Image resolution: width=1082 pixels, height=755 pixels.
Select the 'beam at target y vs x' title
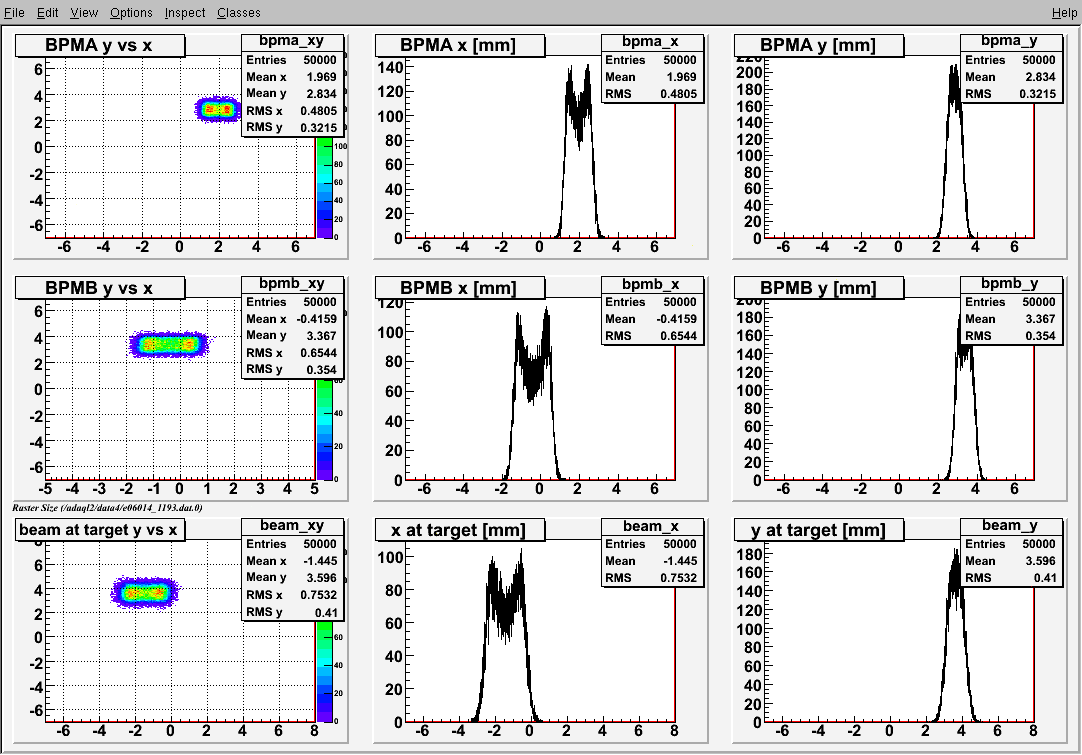pyautogui.click(x=100, y=530)
